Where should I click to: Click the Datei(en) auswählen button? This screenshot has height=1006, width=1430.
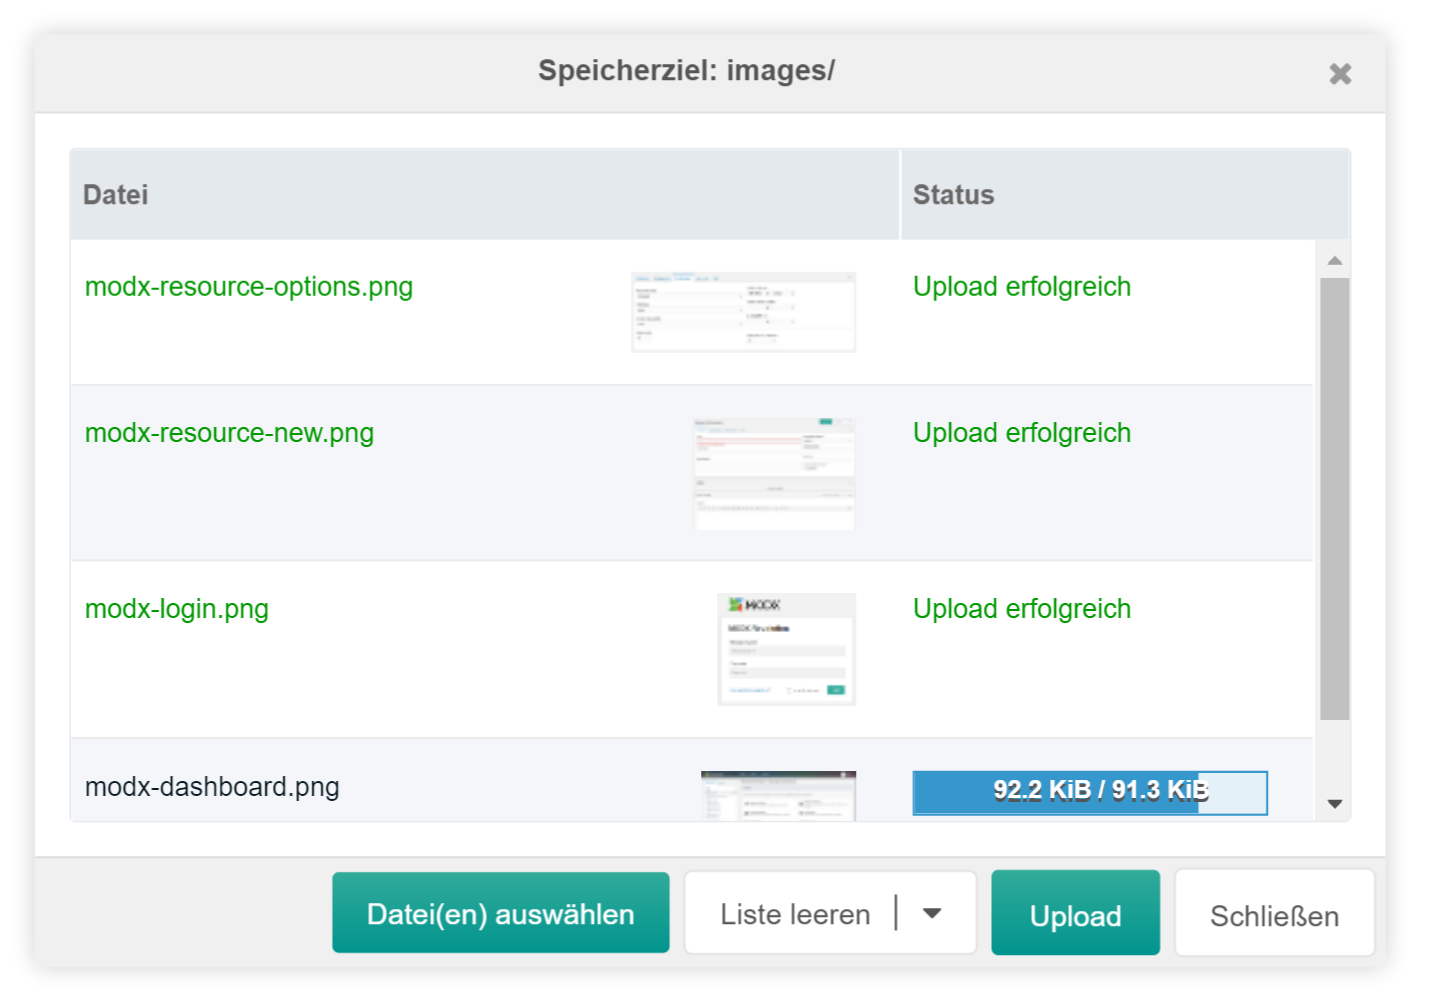(500, 912)
